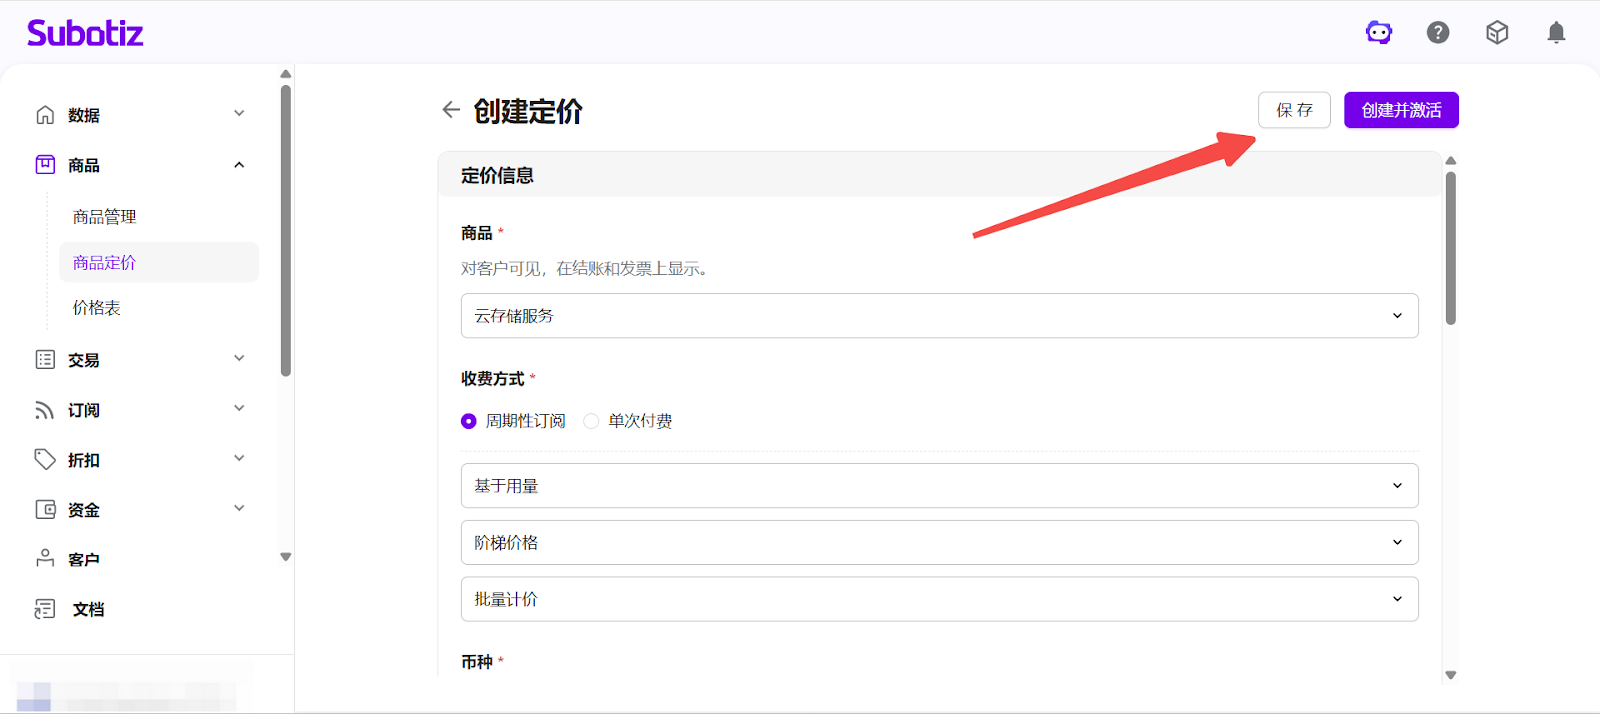The height and width of the screenshot is (714, 1600).
Task: Click the 创建并激活 button
Action: coord(1401,110)
